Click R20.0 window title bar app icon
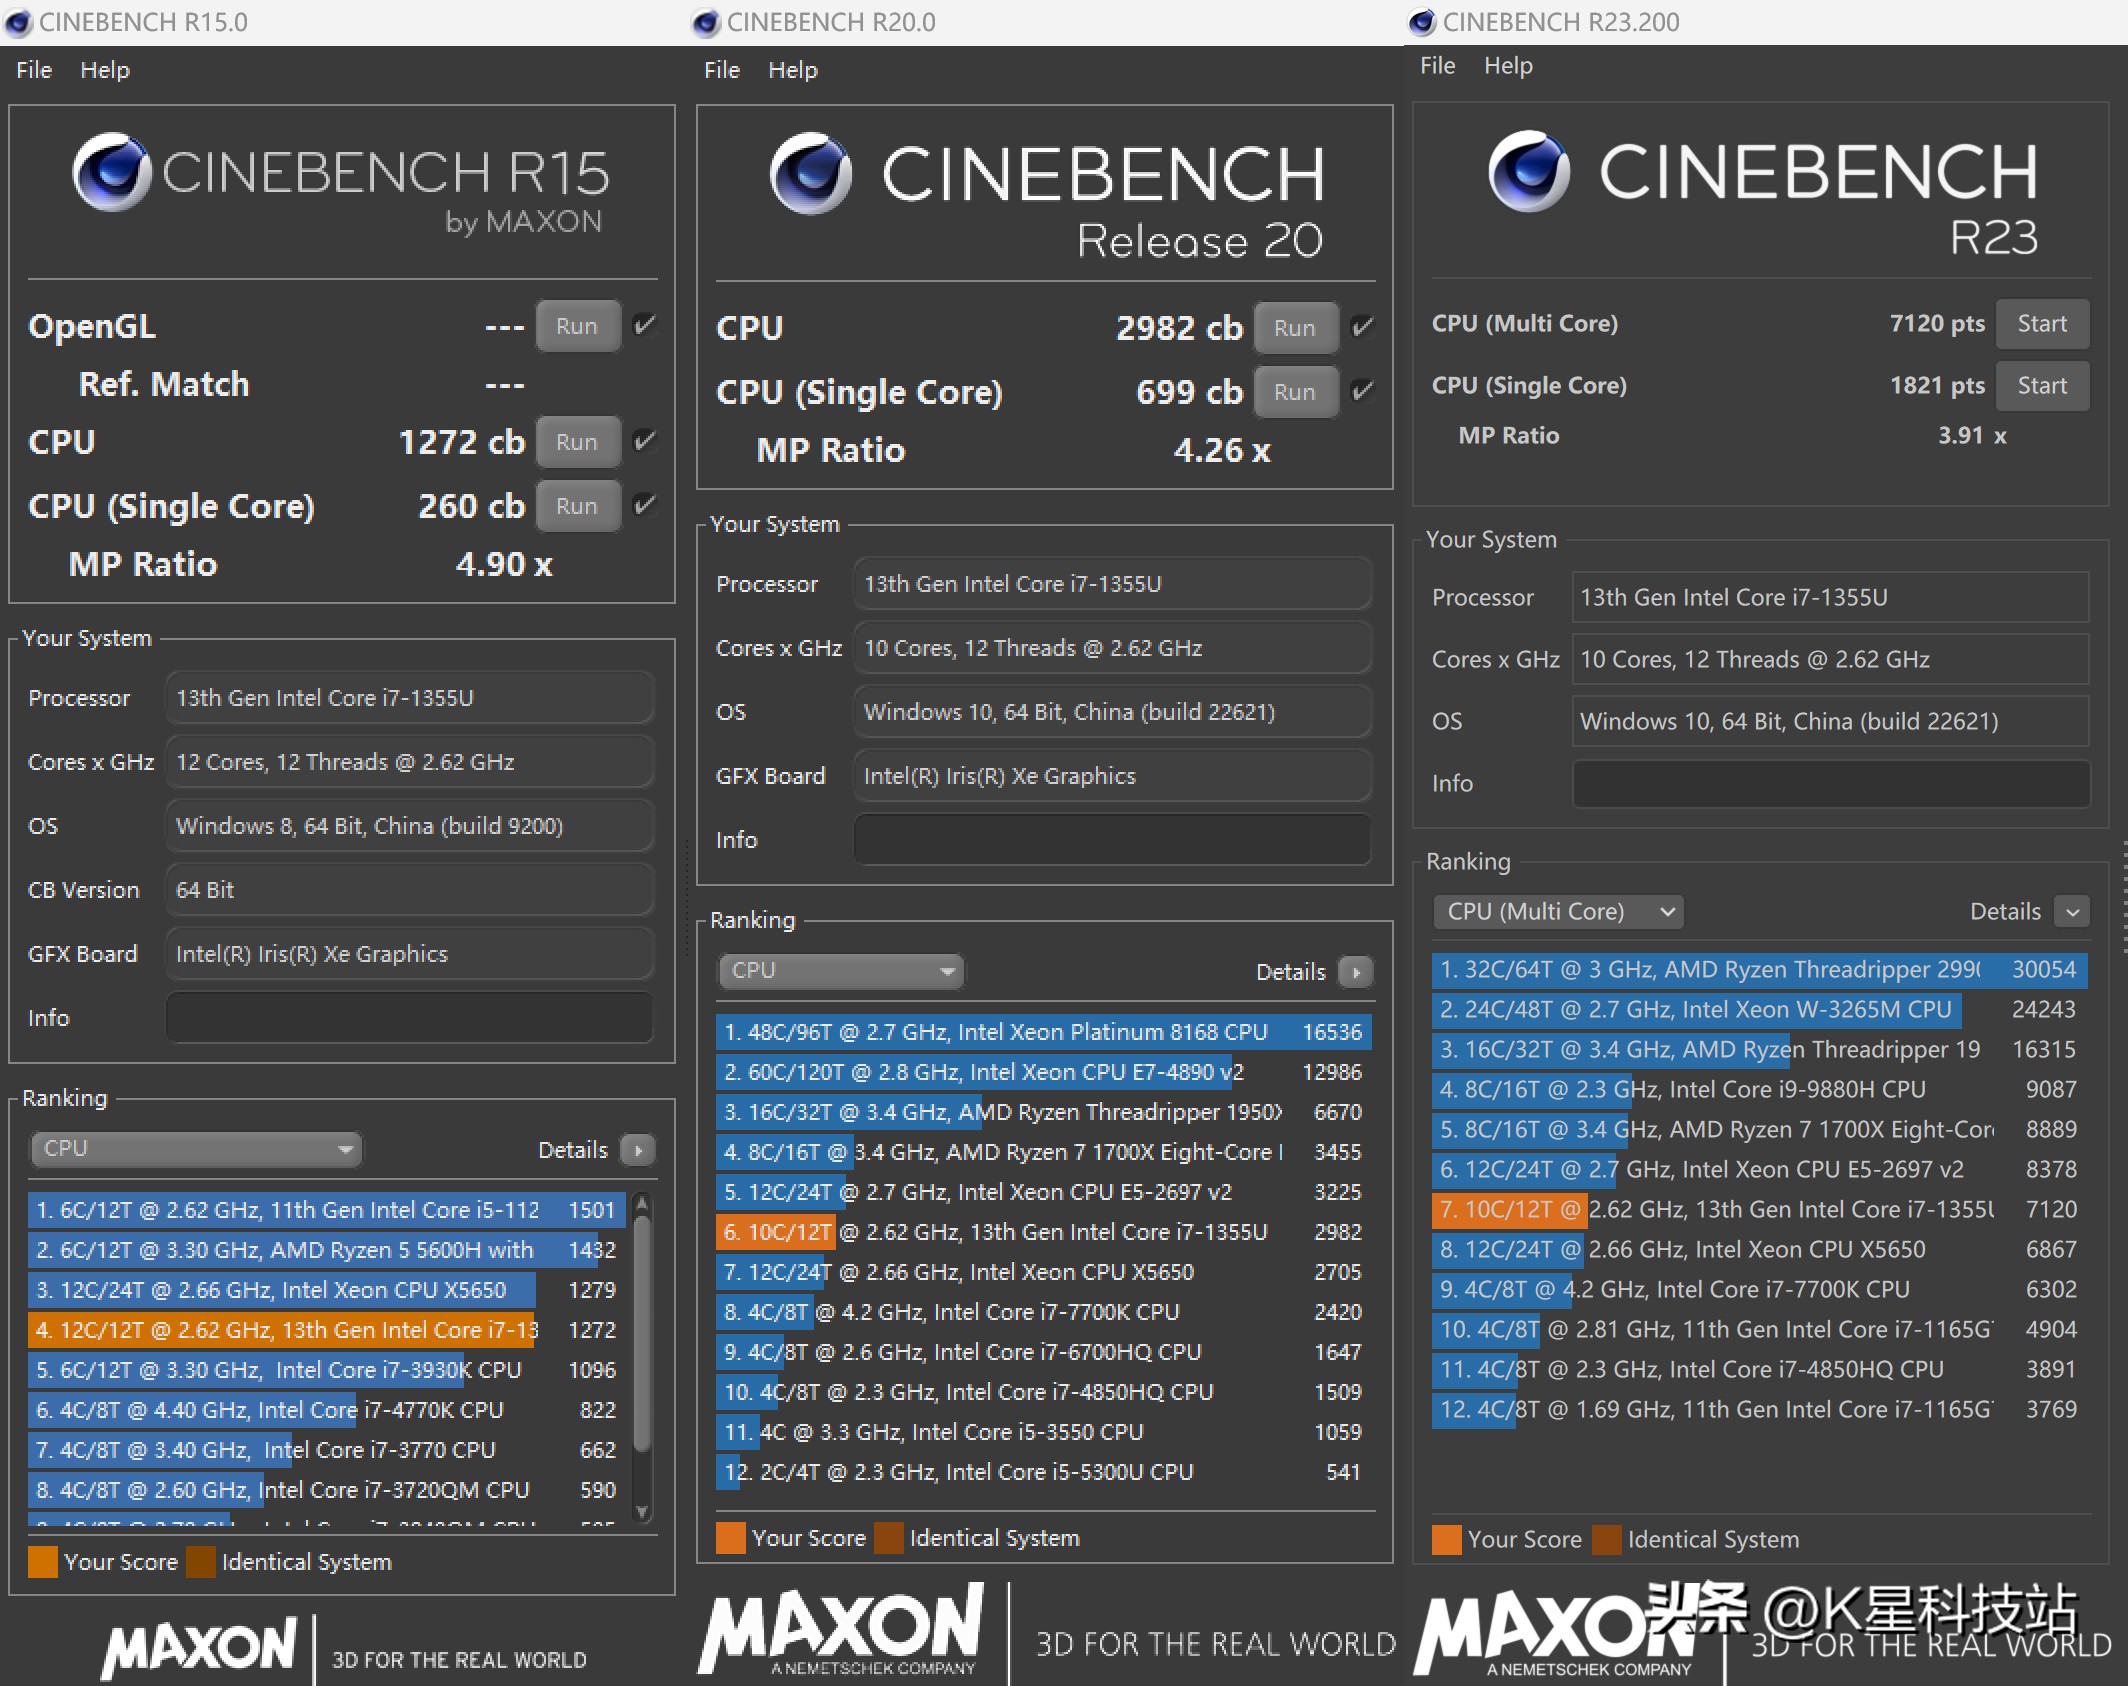 [706, 22]
